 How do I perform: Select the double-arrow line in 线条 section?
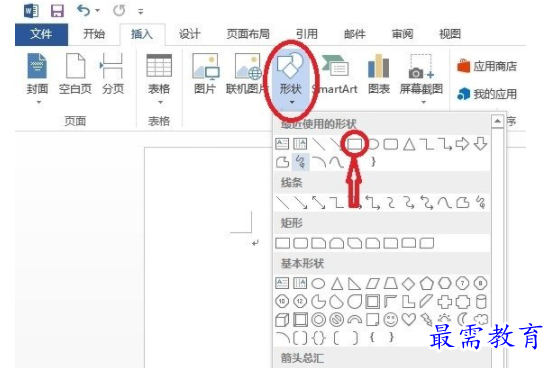click(319, 203)
